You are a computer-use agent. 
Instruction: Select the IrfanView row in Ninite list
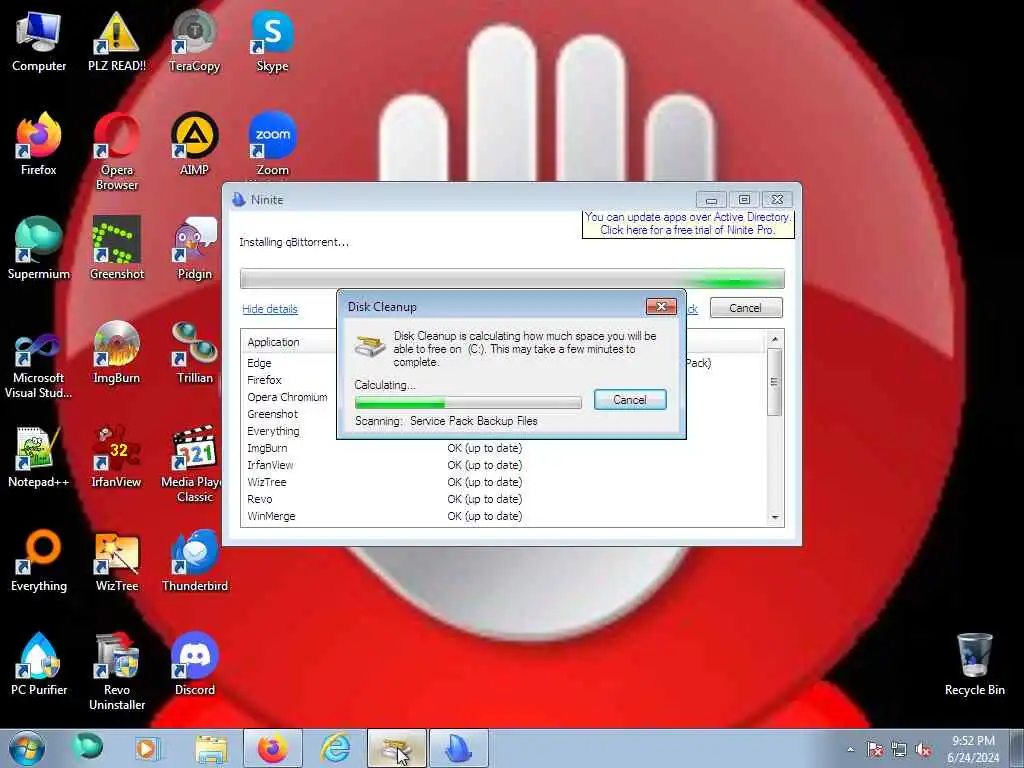(x=504, y=465)
